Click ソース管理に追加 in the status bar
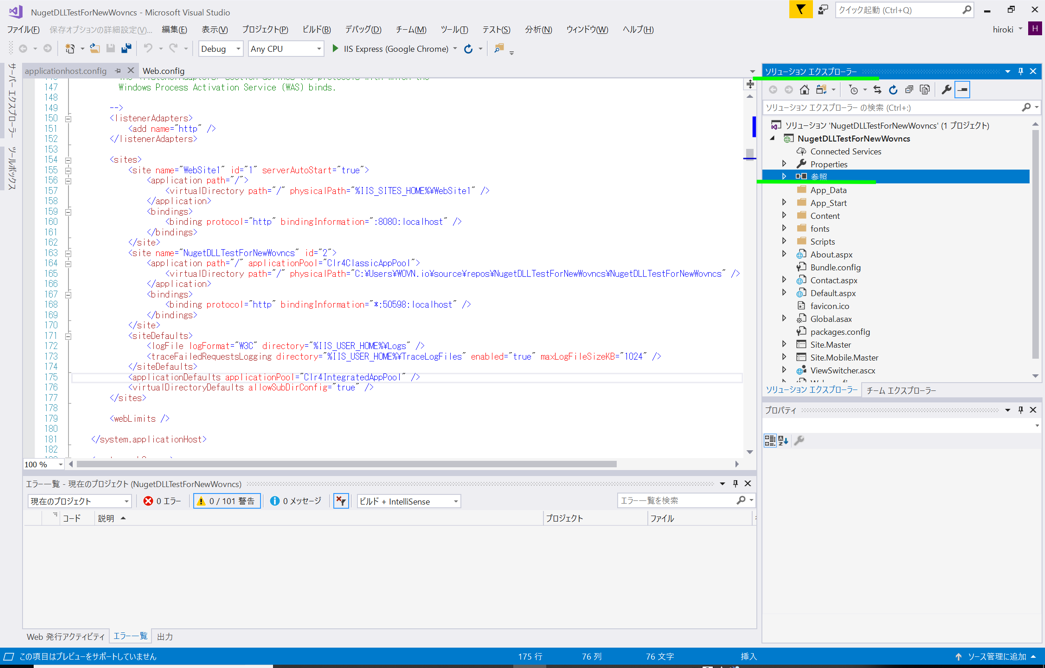This screenshot has width=1045, height=668. [995, 656]
